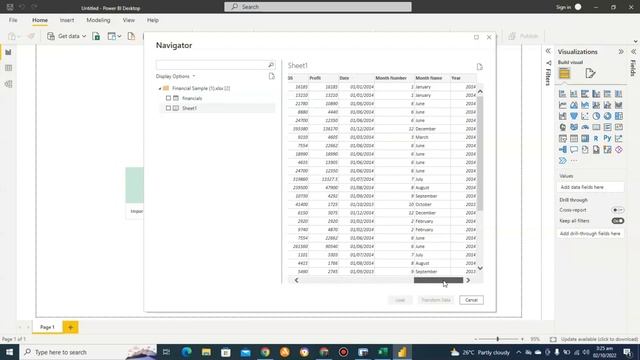
Task: Click Excel workbook icon in ribbon
Action: point(96,36)
